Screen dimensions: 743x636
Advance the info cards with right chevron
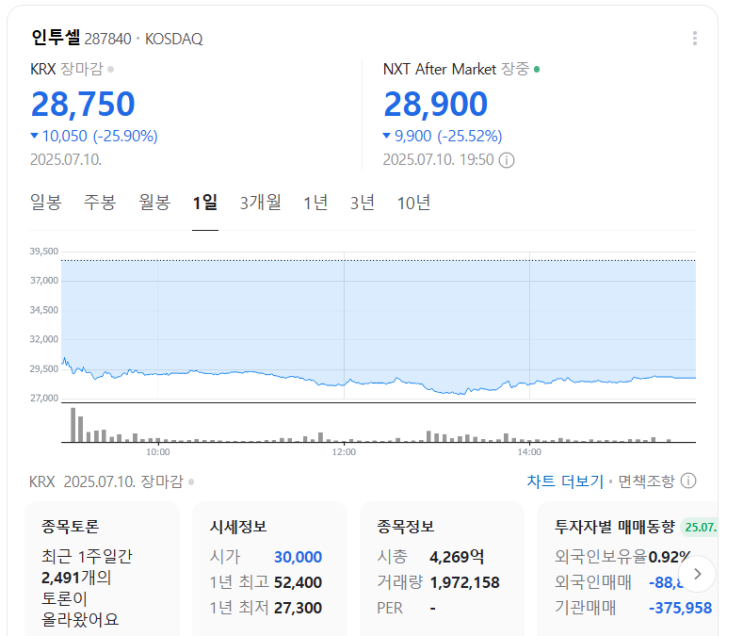click(697, 574)
